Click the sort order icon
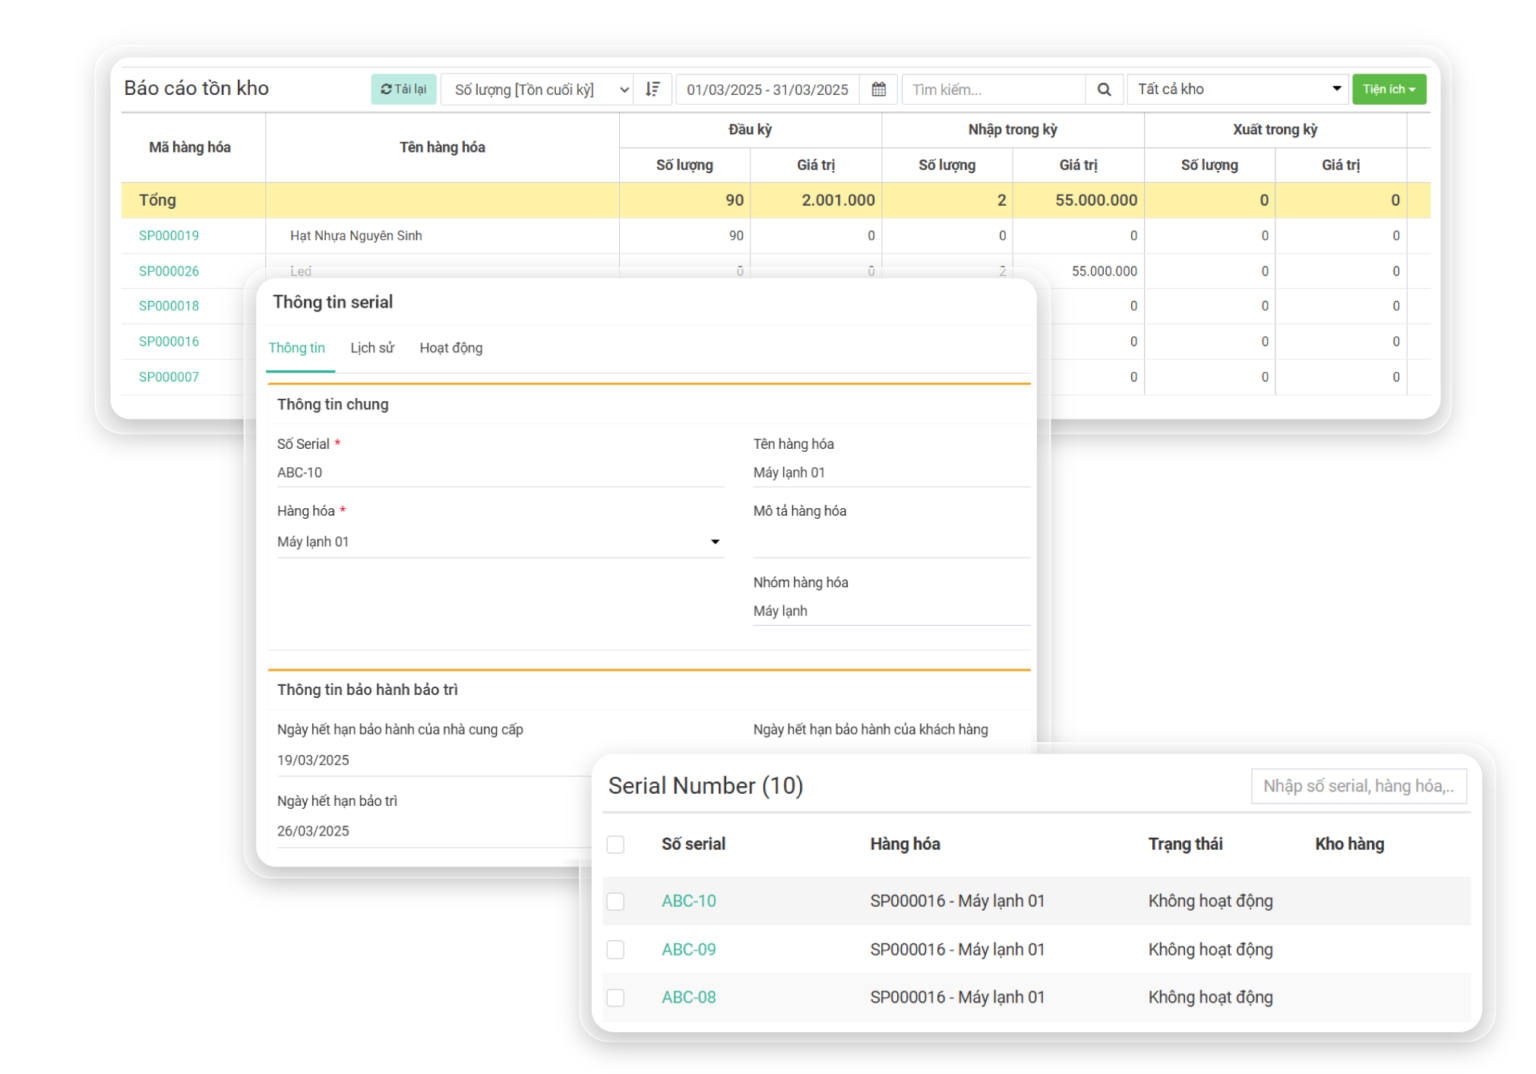1536x1074 pixels. [653, 89]
